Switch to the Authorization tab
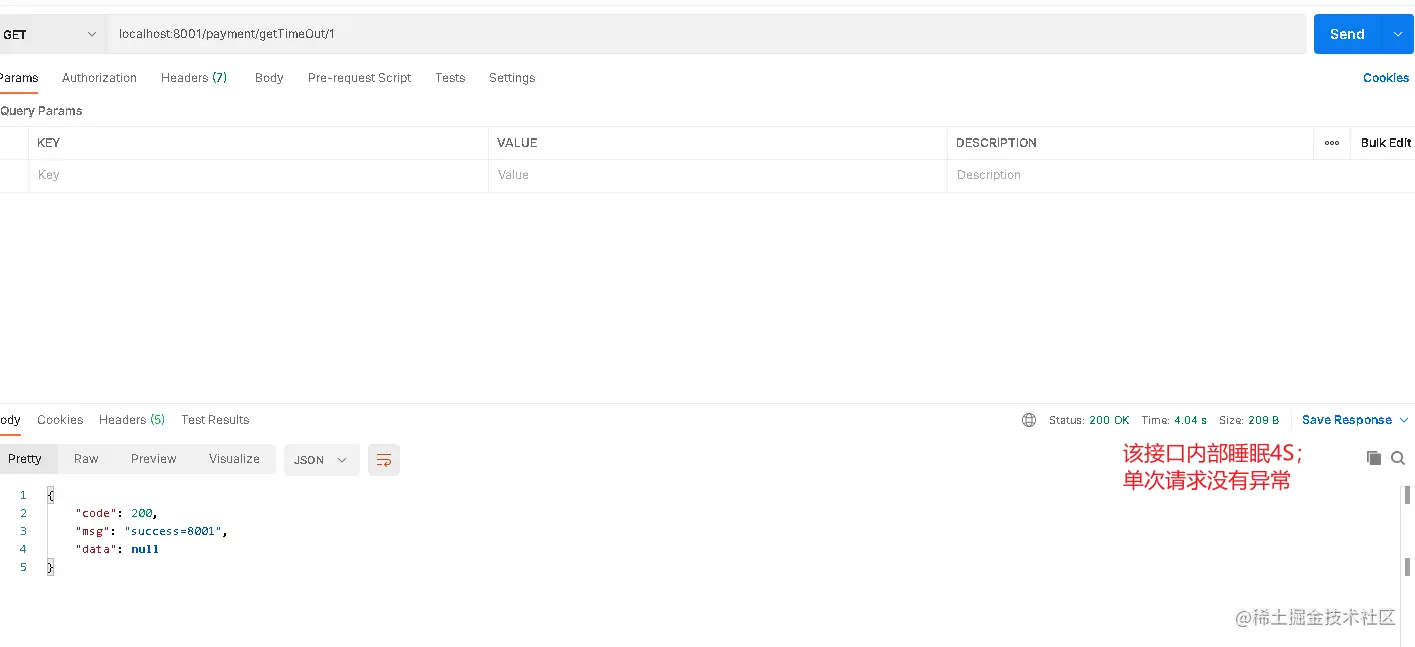The height and width of the screenshot is (647, 1415). [x=99, y=78]
